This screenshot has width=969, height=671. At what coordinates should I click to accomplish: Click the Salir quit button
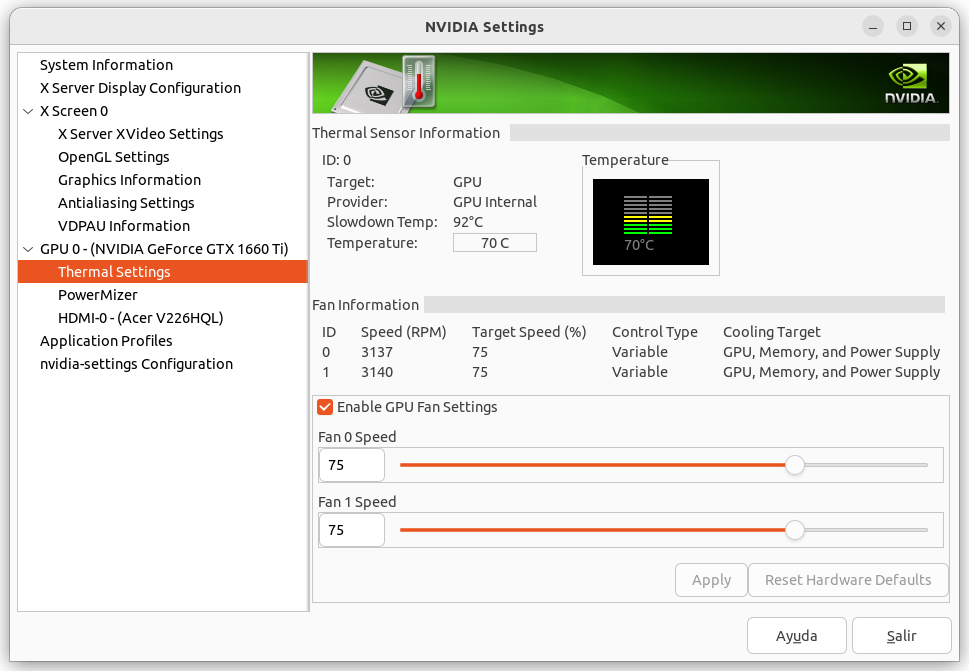[901, 635]
